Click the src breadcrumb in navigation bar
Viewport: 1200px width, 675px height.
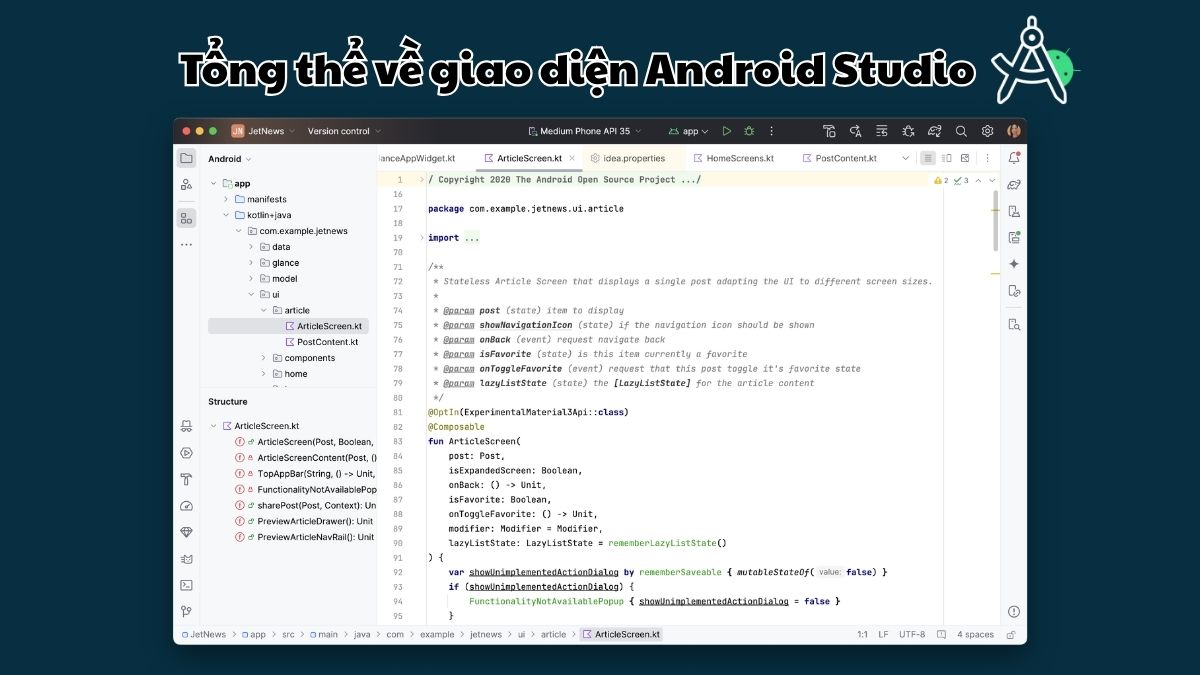point(286,634)
